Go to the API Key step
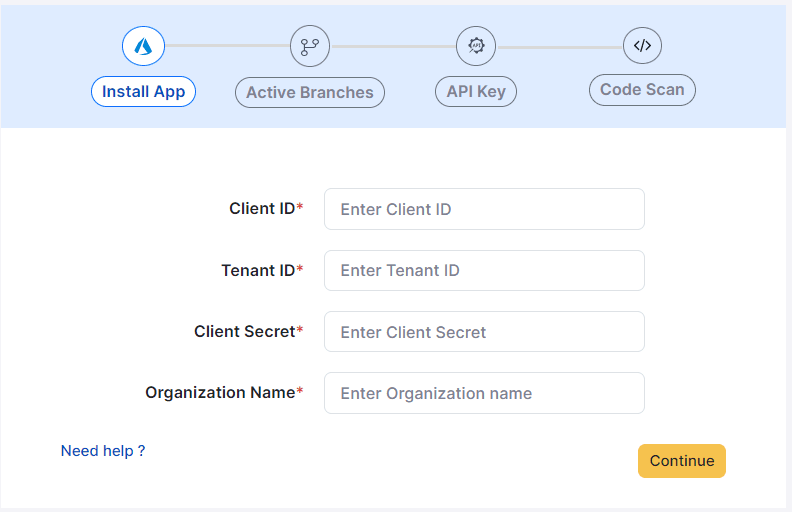792x512 pixels. (x=476, y=92)
